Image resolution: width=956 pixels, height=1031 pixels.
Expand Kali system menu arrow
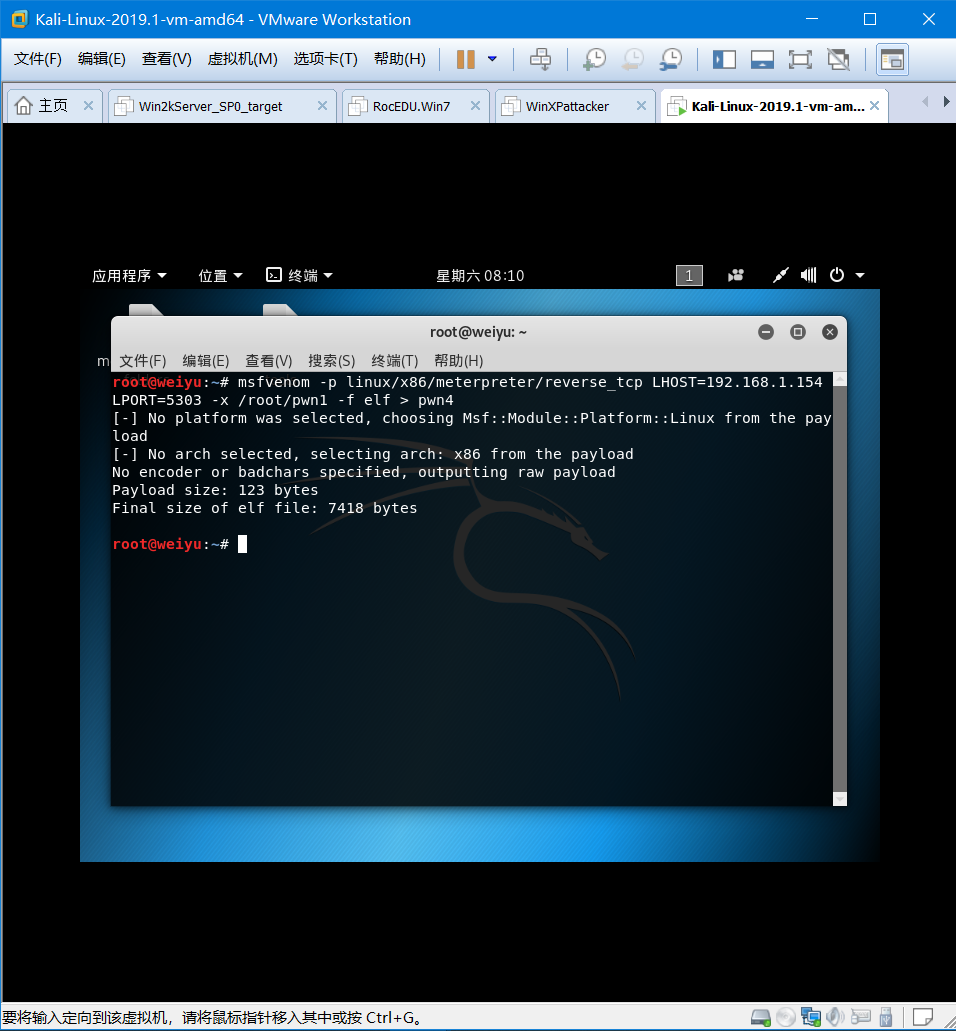click(x=859, y=276)
